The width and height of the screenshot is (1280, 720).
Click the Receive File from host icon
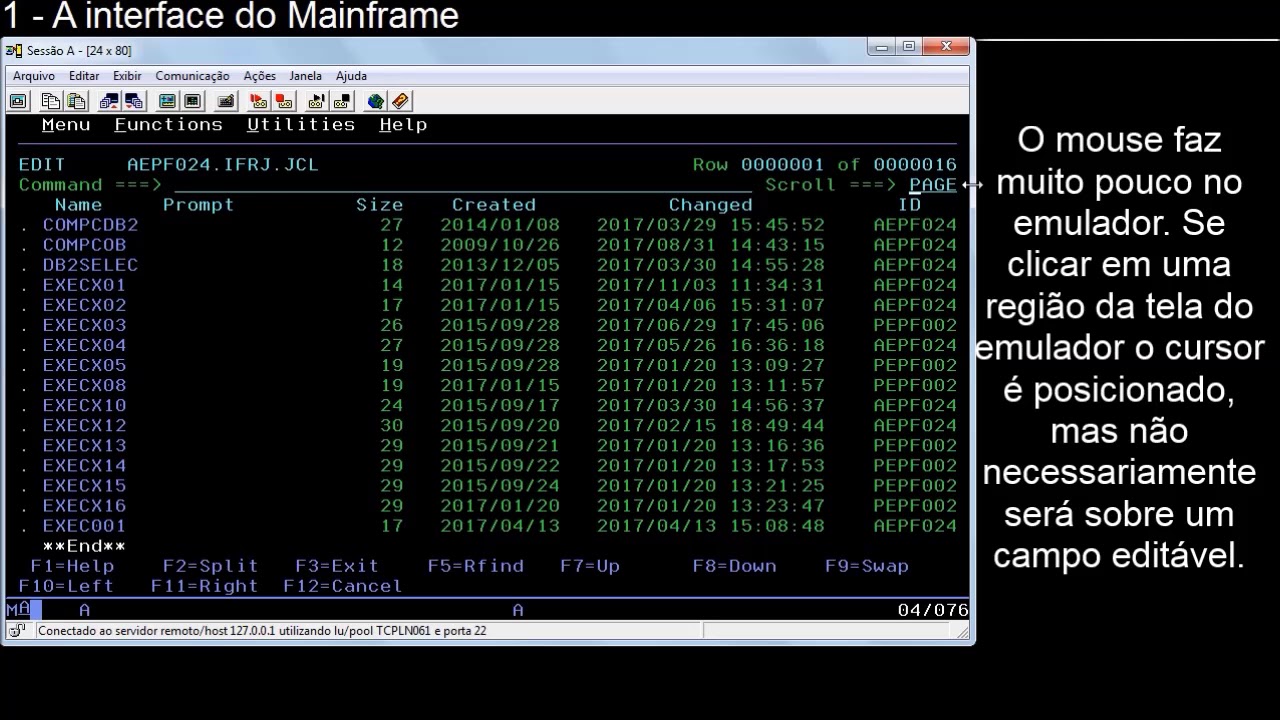click(x=134, y=101)
